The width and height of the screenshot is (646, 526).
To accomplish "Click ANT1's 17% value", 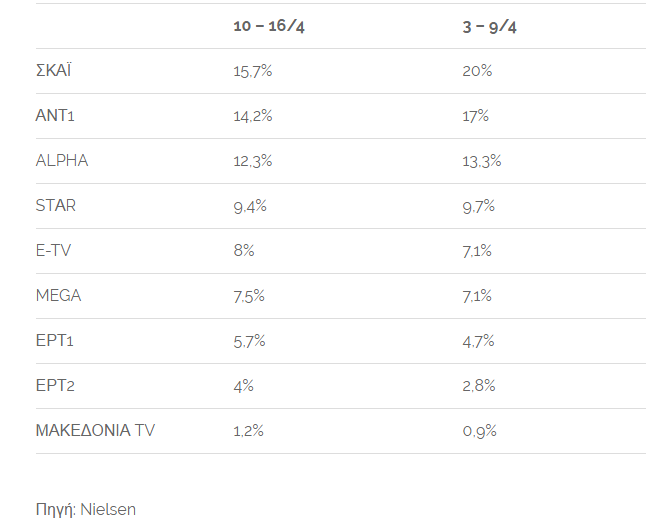I will coord(475,116).
